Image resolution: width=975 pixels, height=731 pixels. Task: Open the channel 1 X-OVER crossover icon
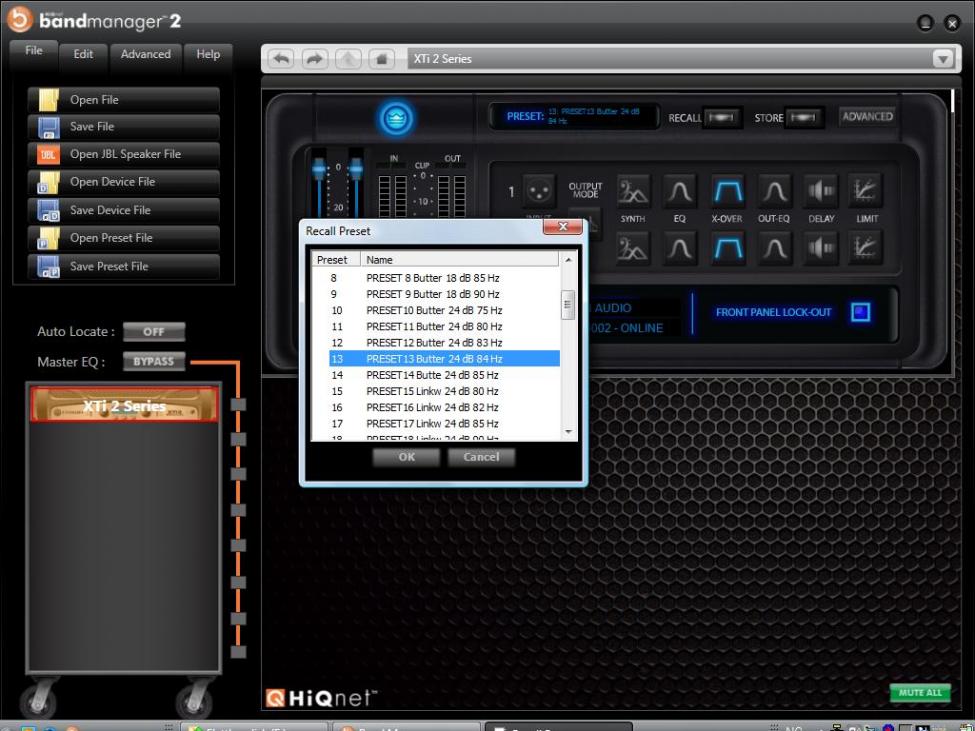[x=727, y=190]
